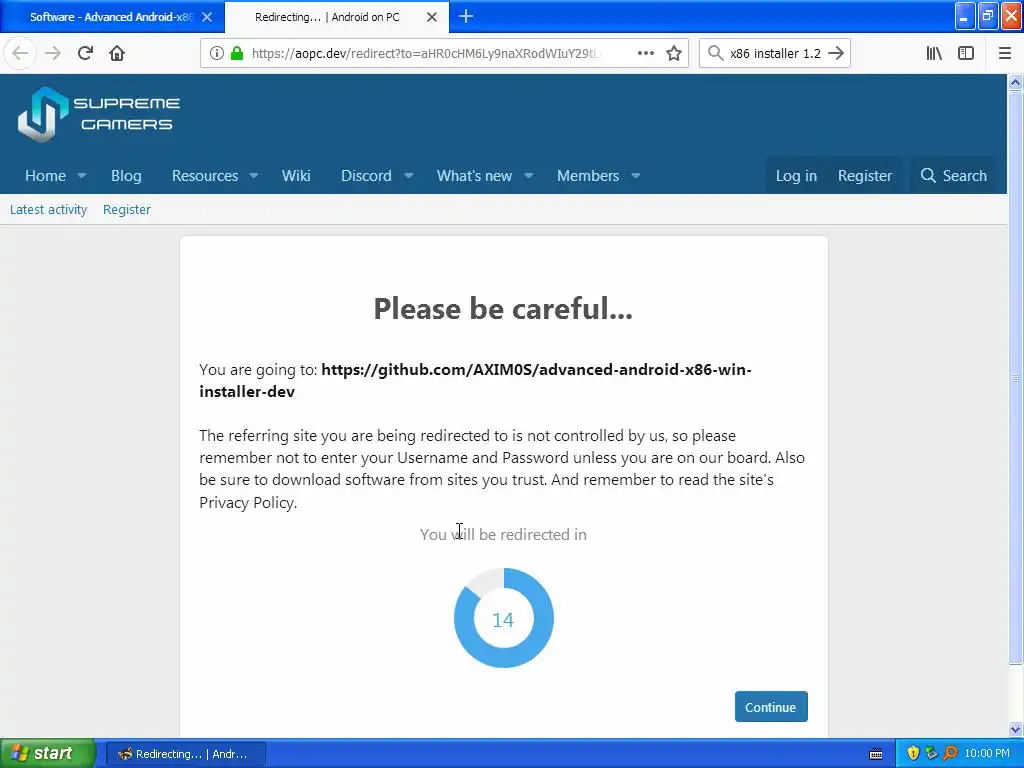Switch to Software - Advanced Android-x86 tab
Image resolution: width=1024 pixels, height=768 pixels.
112,17
